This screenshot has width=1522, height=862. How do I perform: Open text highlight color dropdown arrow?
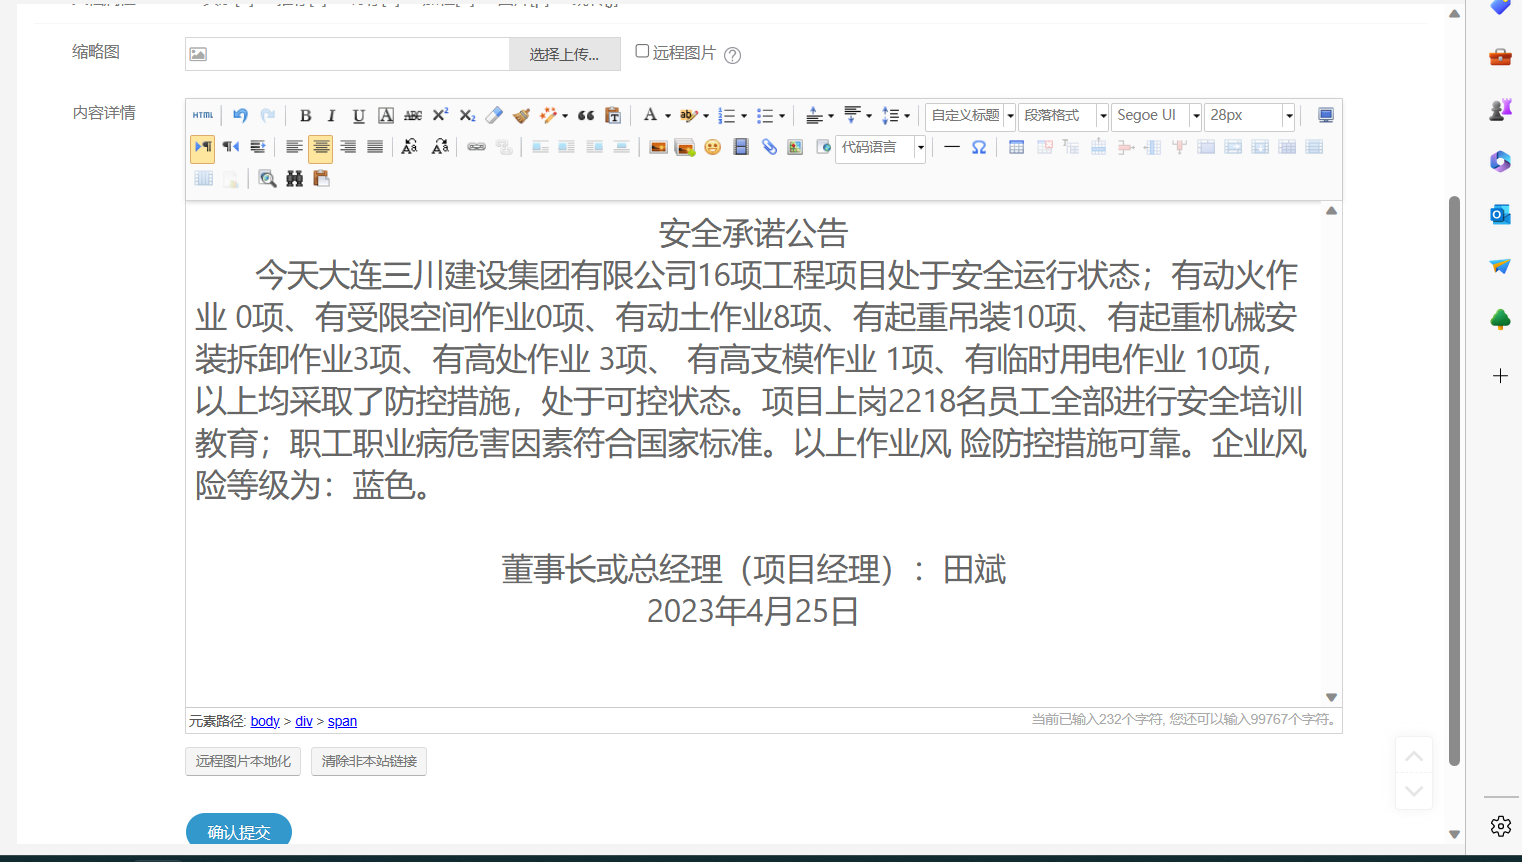[x=706, y=116]
